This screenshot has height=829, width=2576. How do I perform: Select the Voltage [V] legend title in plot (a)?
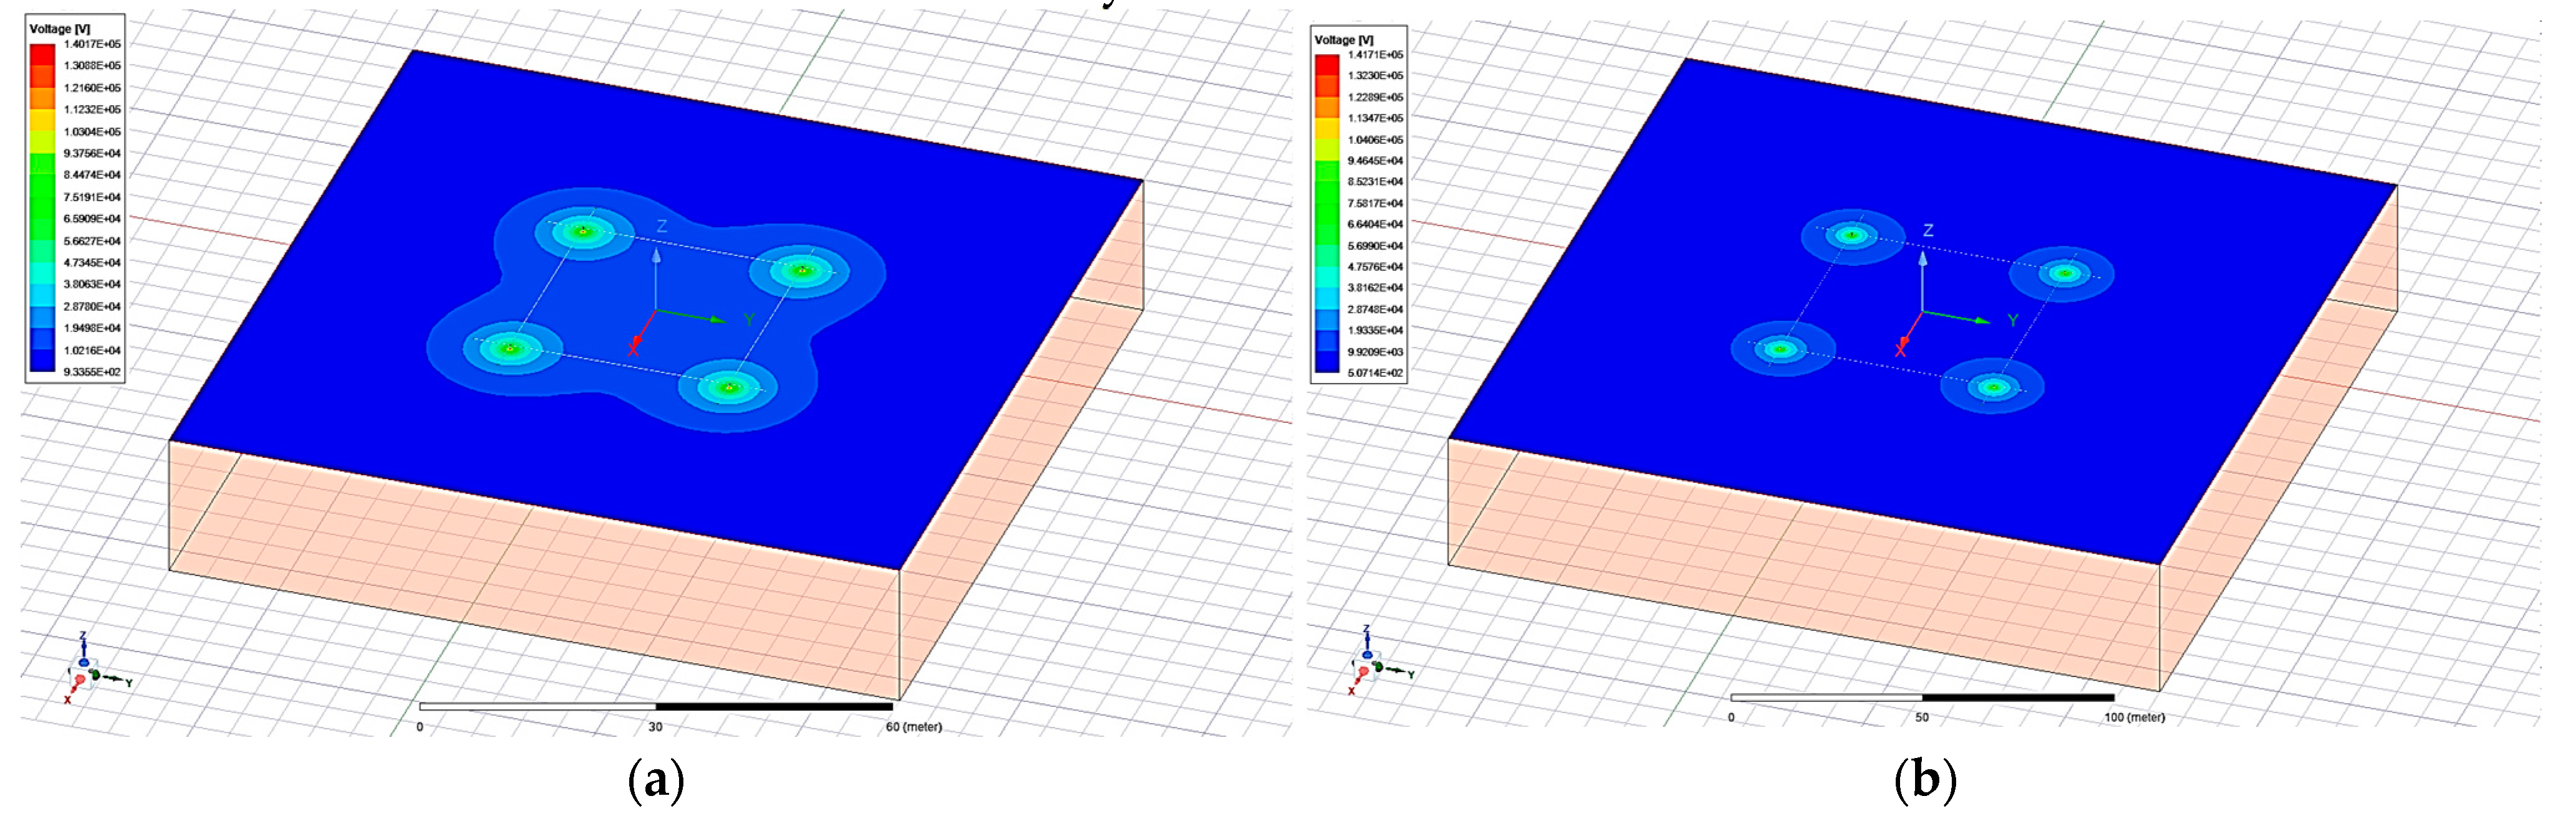[x=59, y=29]
